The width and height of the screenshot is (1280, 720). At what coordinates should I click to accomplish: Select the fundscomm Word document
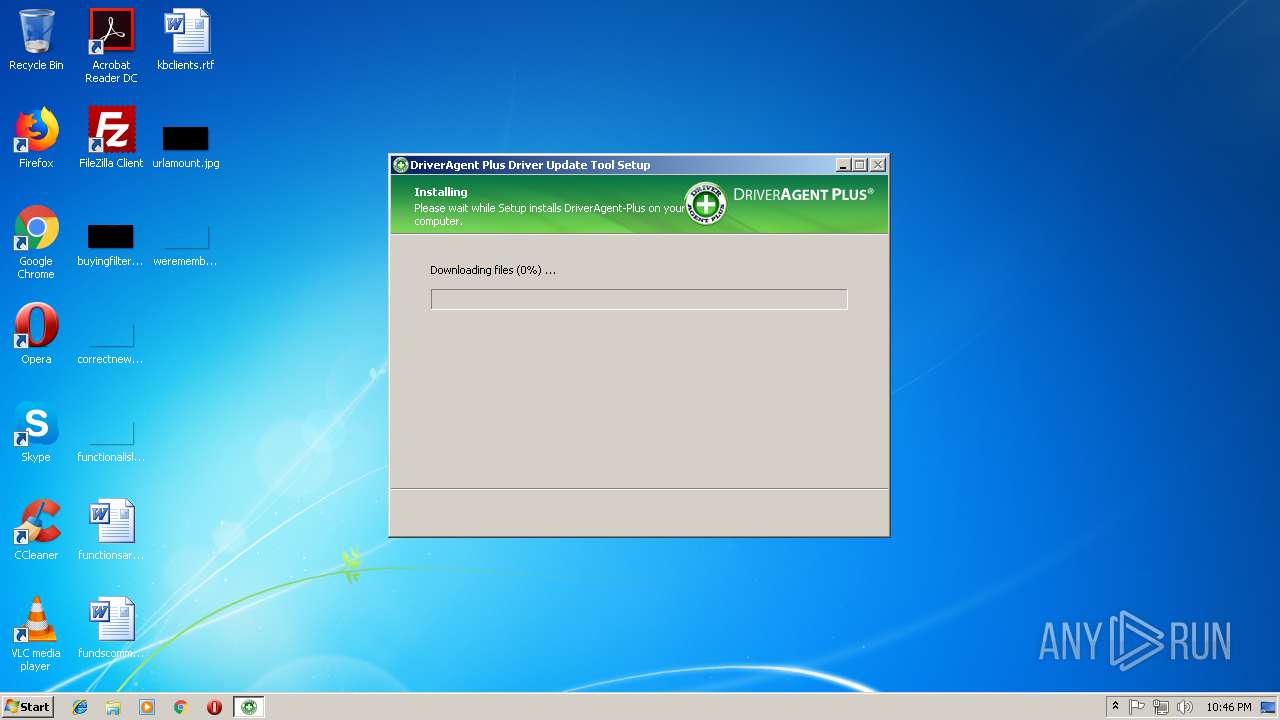111,628
